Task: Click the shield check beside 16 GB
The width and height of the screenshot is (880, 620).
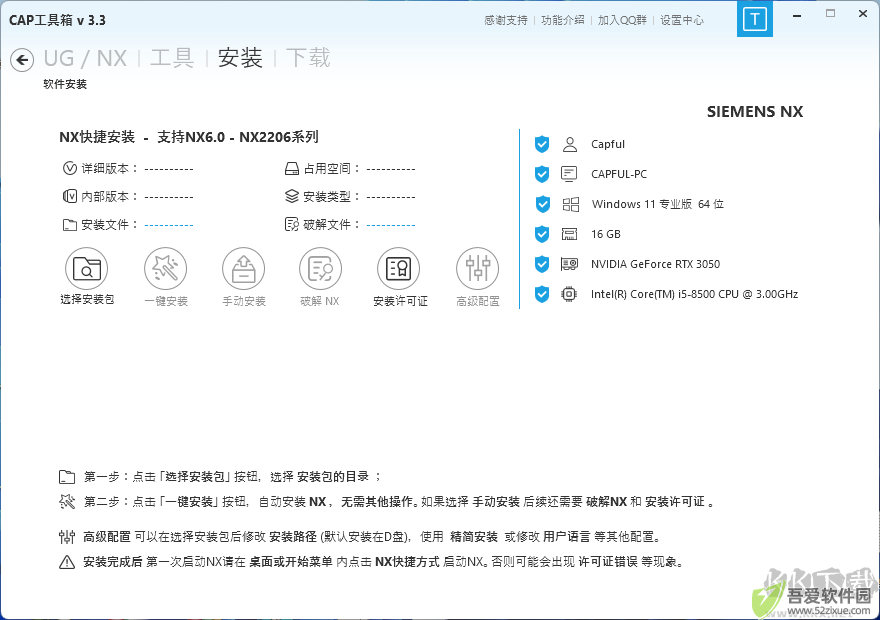Action: 542,234
